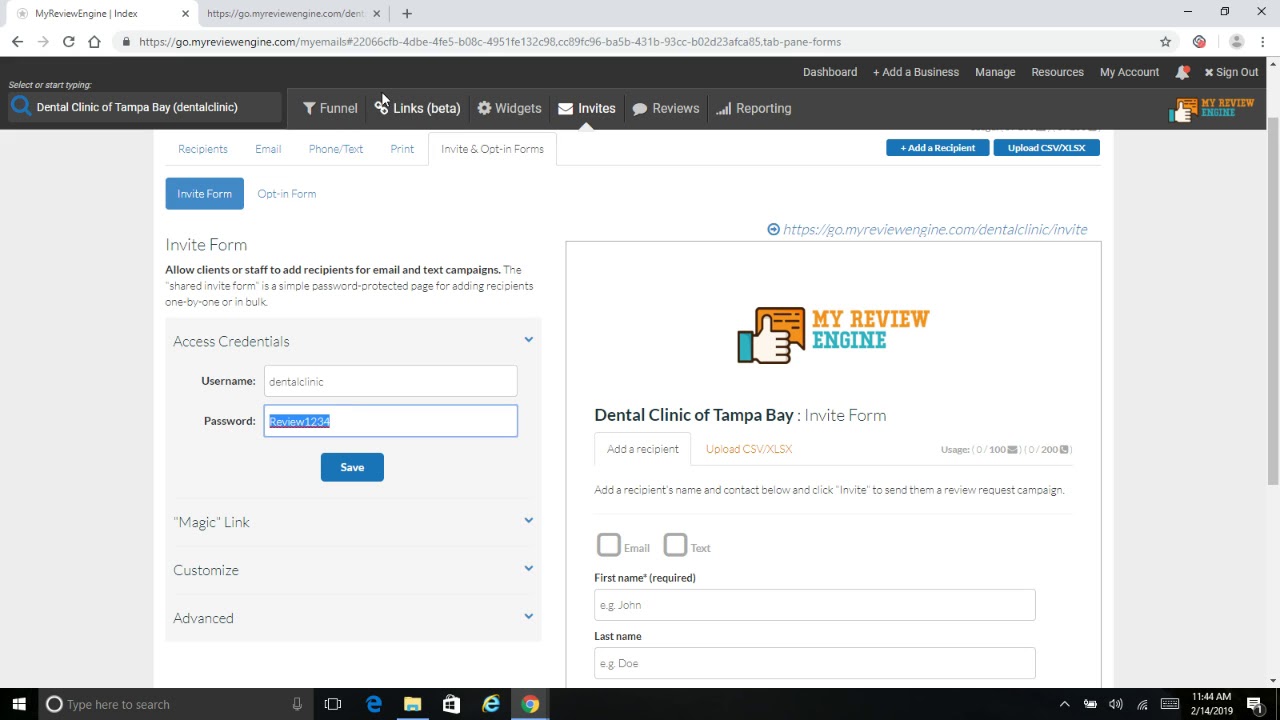Switch to the Print tab

pos(402,149)
